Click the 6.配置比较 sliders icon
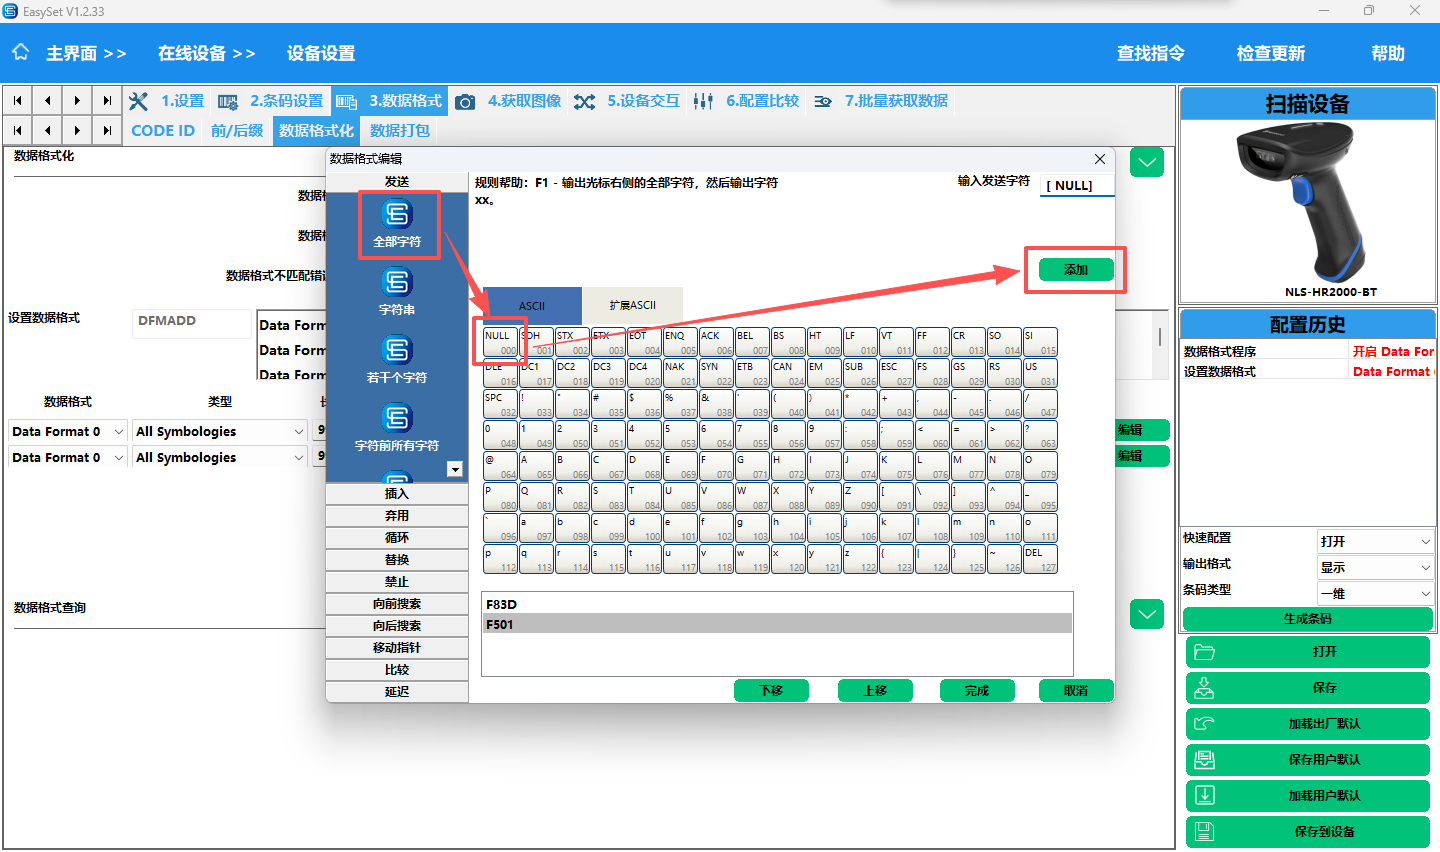The image size is (1440, 852). click(x=703, y=102)
